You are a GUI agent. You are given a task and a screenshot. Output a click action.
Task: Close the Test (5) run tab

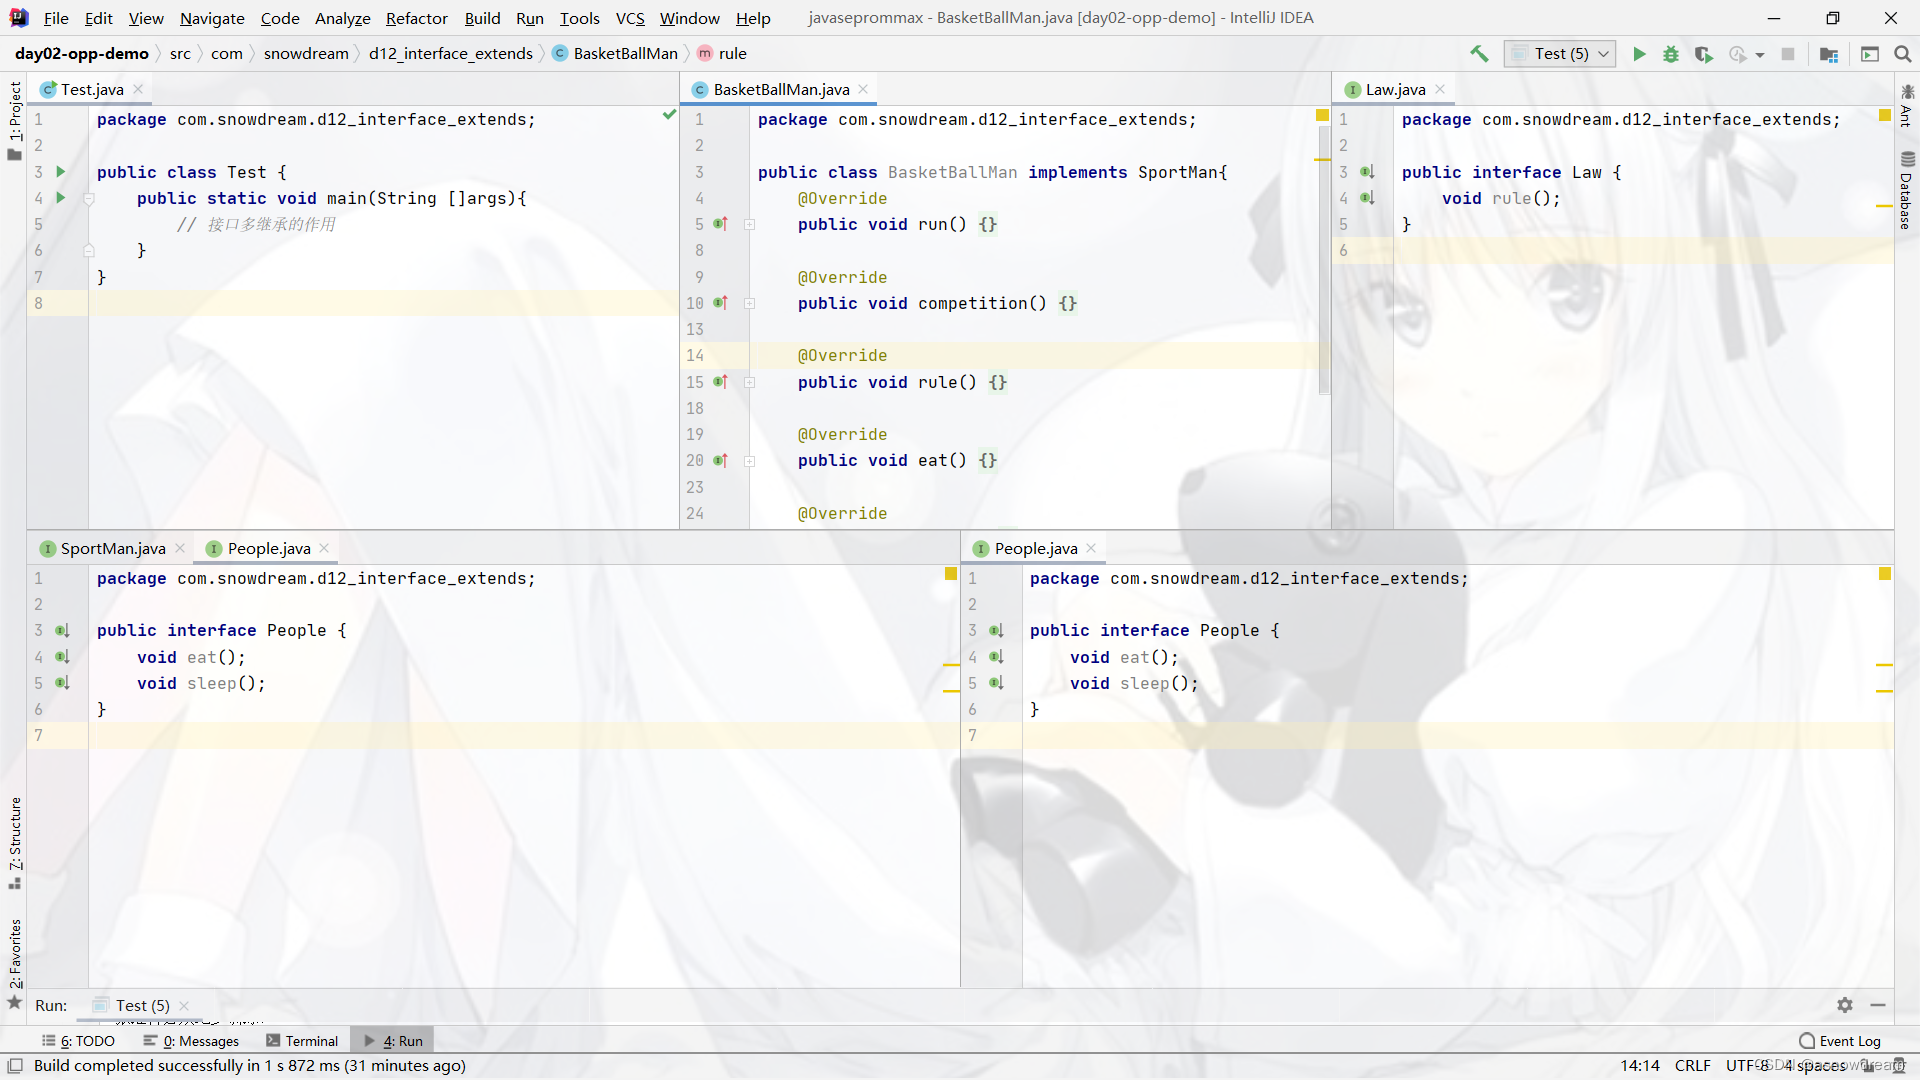(x=184, y=1006)
